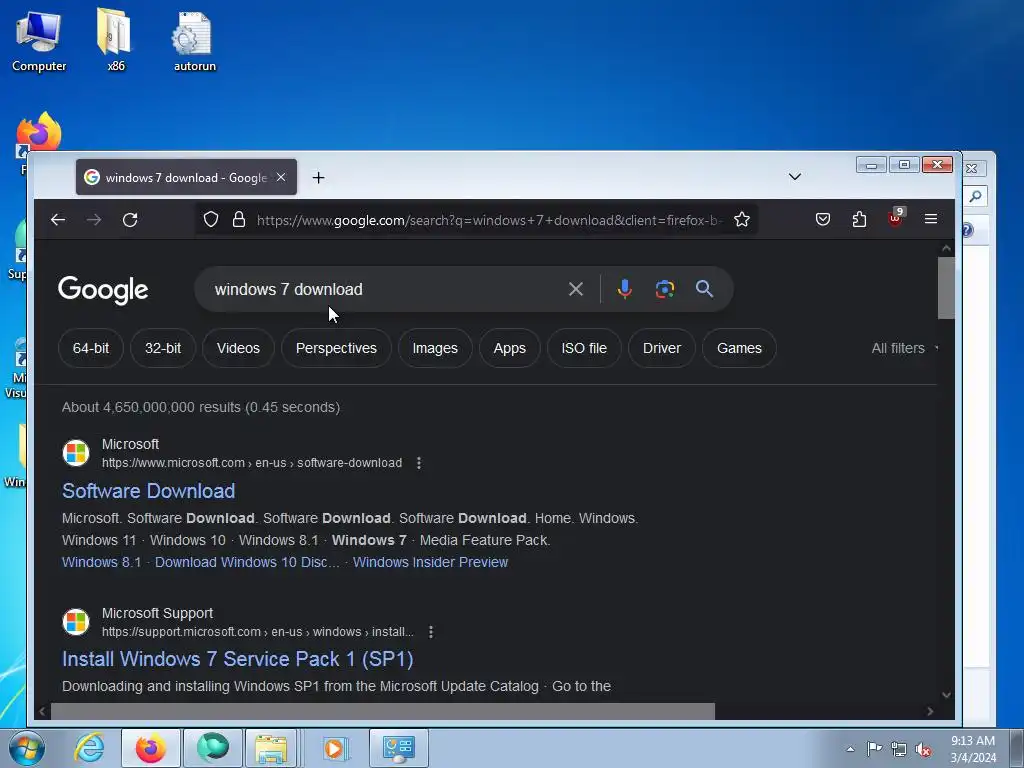Open Windows Insider Preview sitelink

coord(430,562)
